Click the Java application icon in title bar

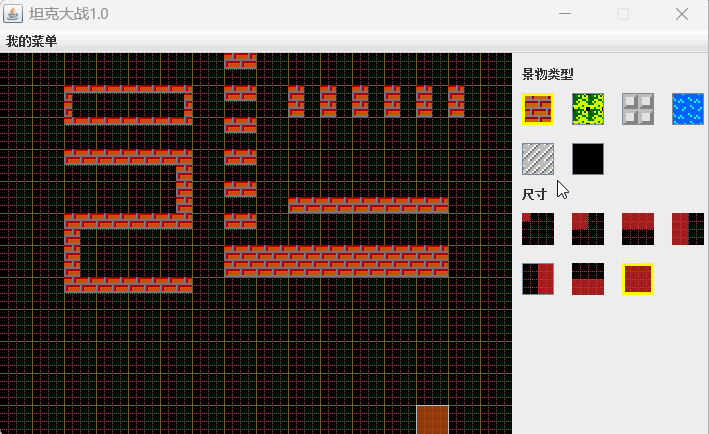13,14
